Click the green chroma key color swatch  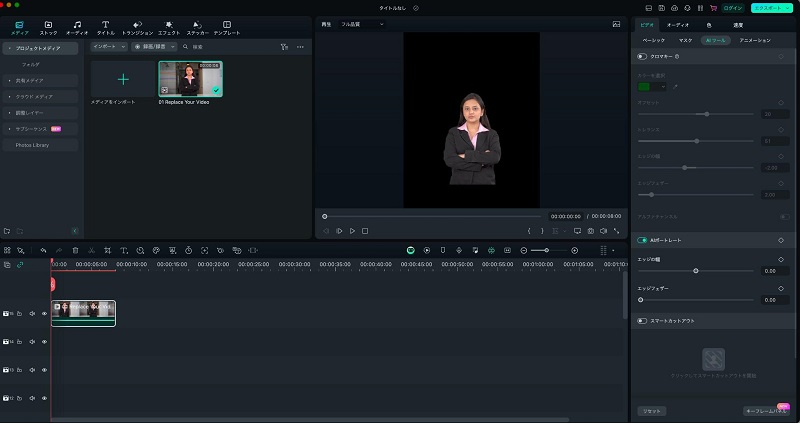644,87
